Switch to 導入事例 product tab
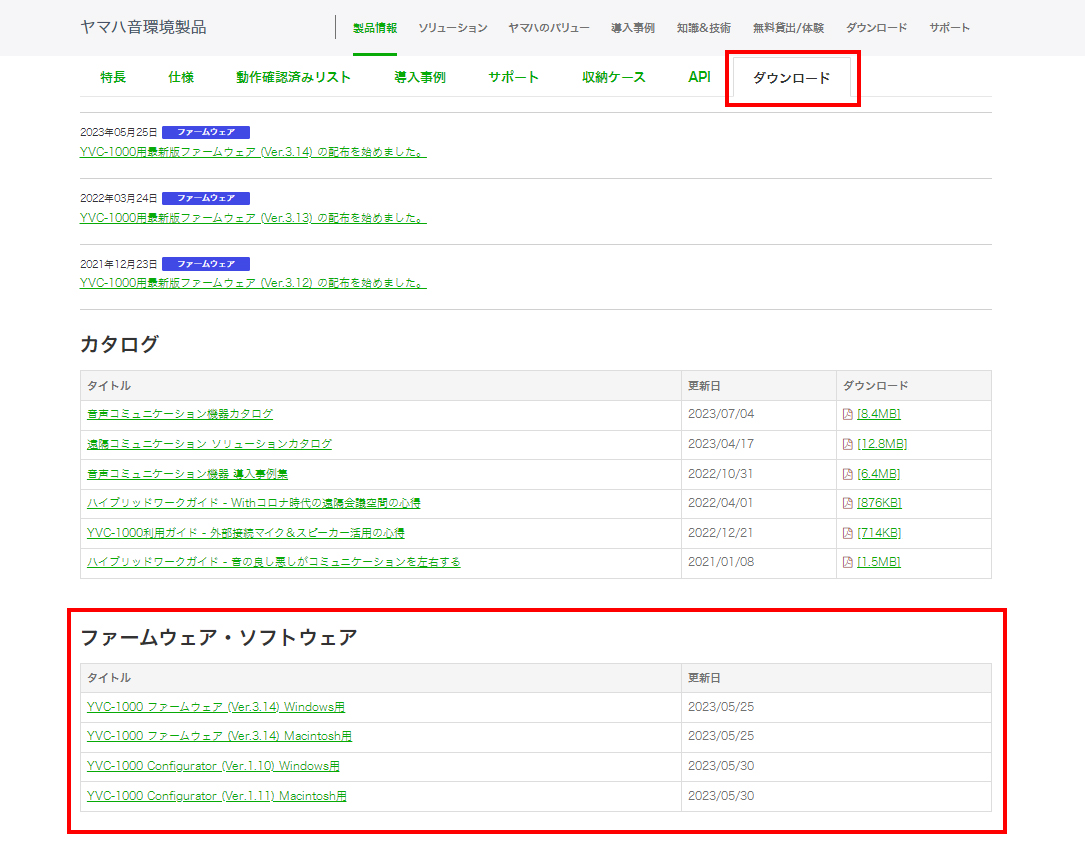This screenshot has height=852, width=1085. 420,77
